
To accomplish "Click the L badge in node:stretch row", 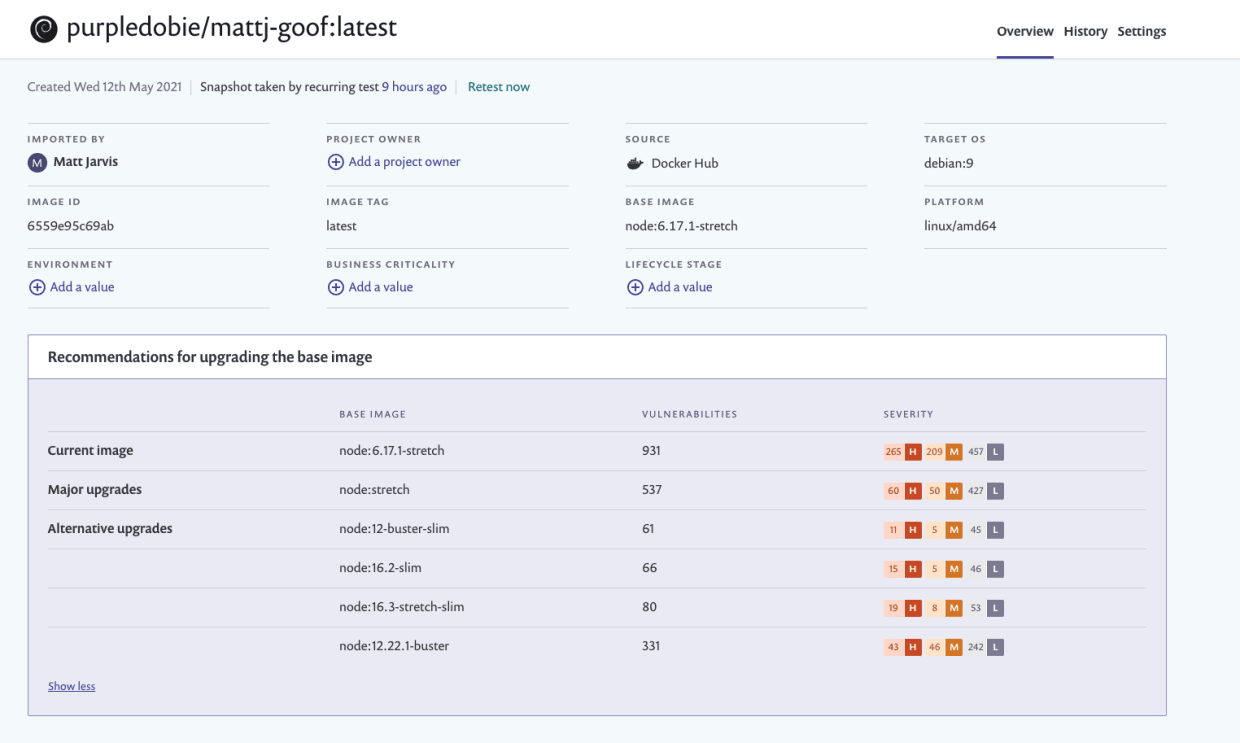I will tap(995, 491).
